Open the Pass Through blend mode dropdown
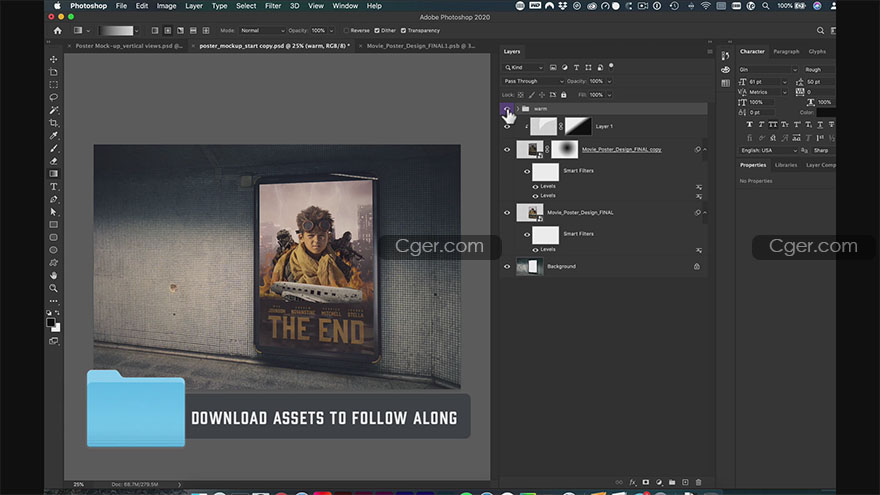Viewport: 880px width, 495px height. 533,81
